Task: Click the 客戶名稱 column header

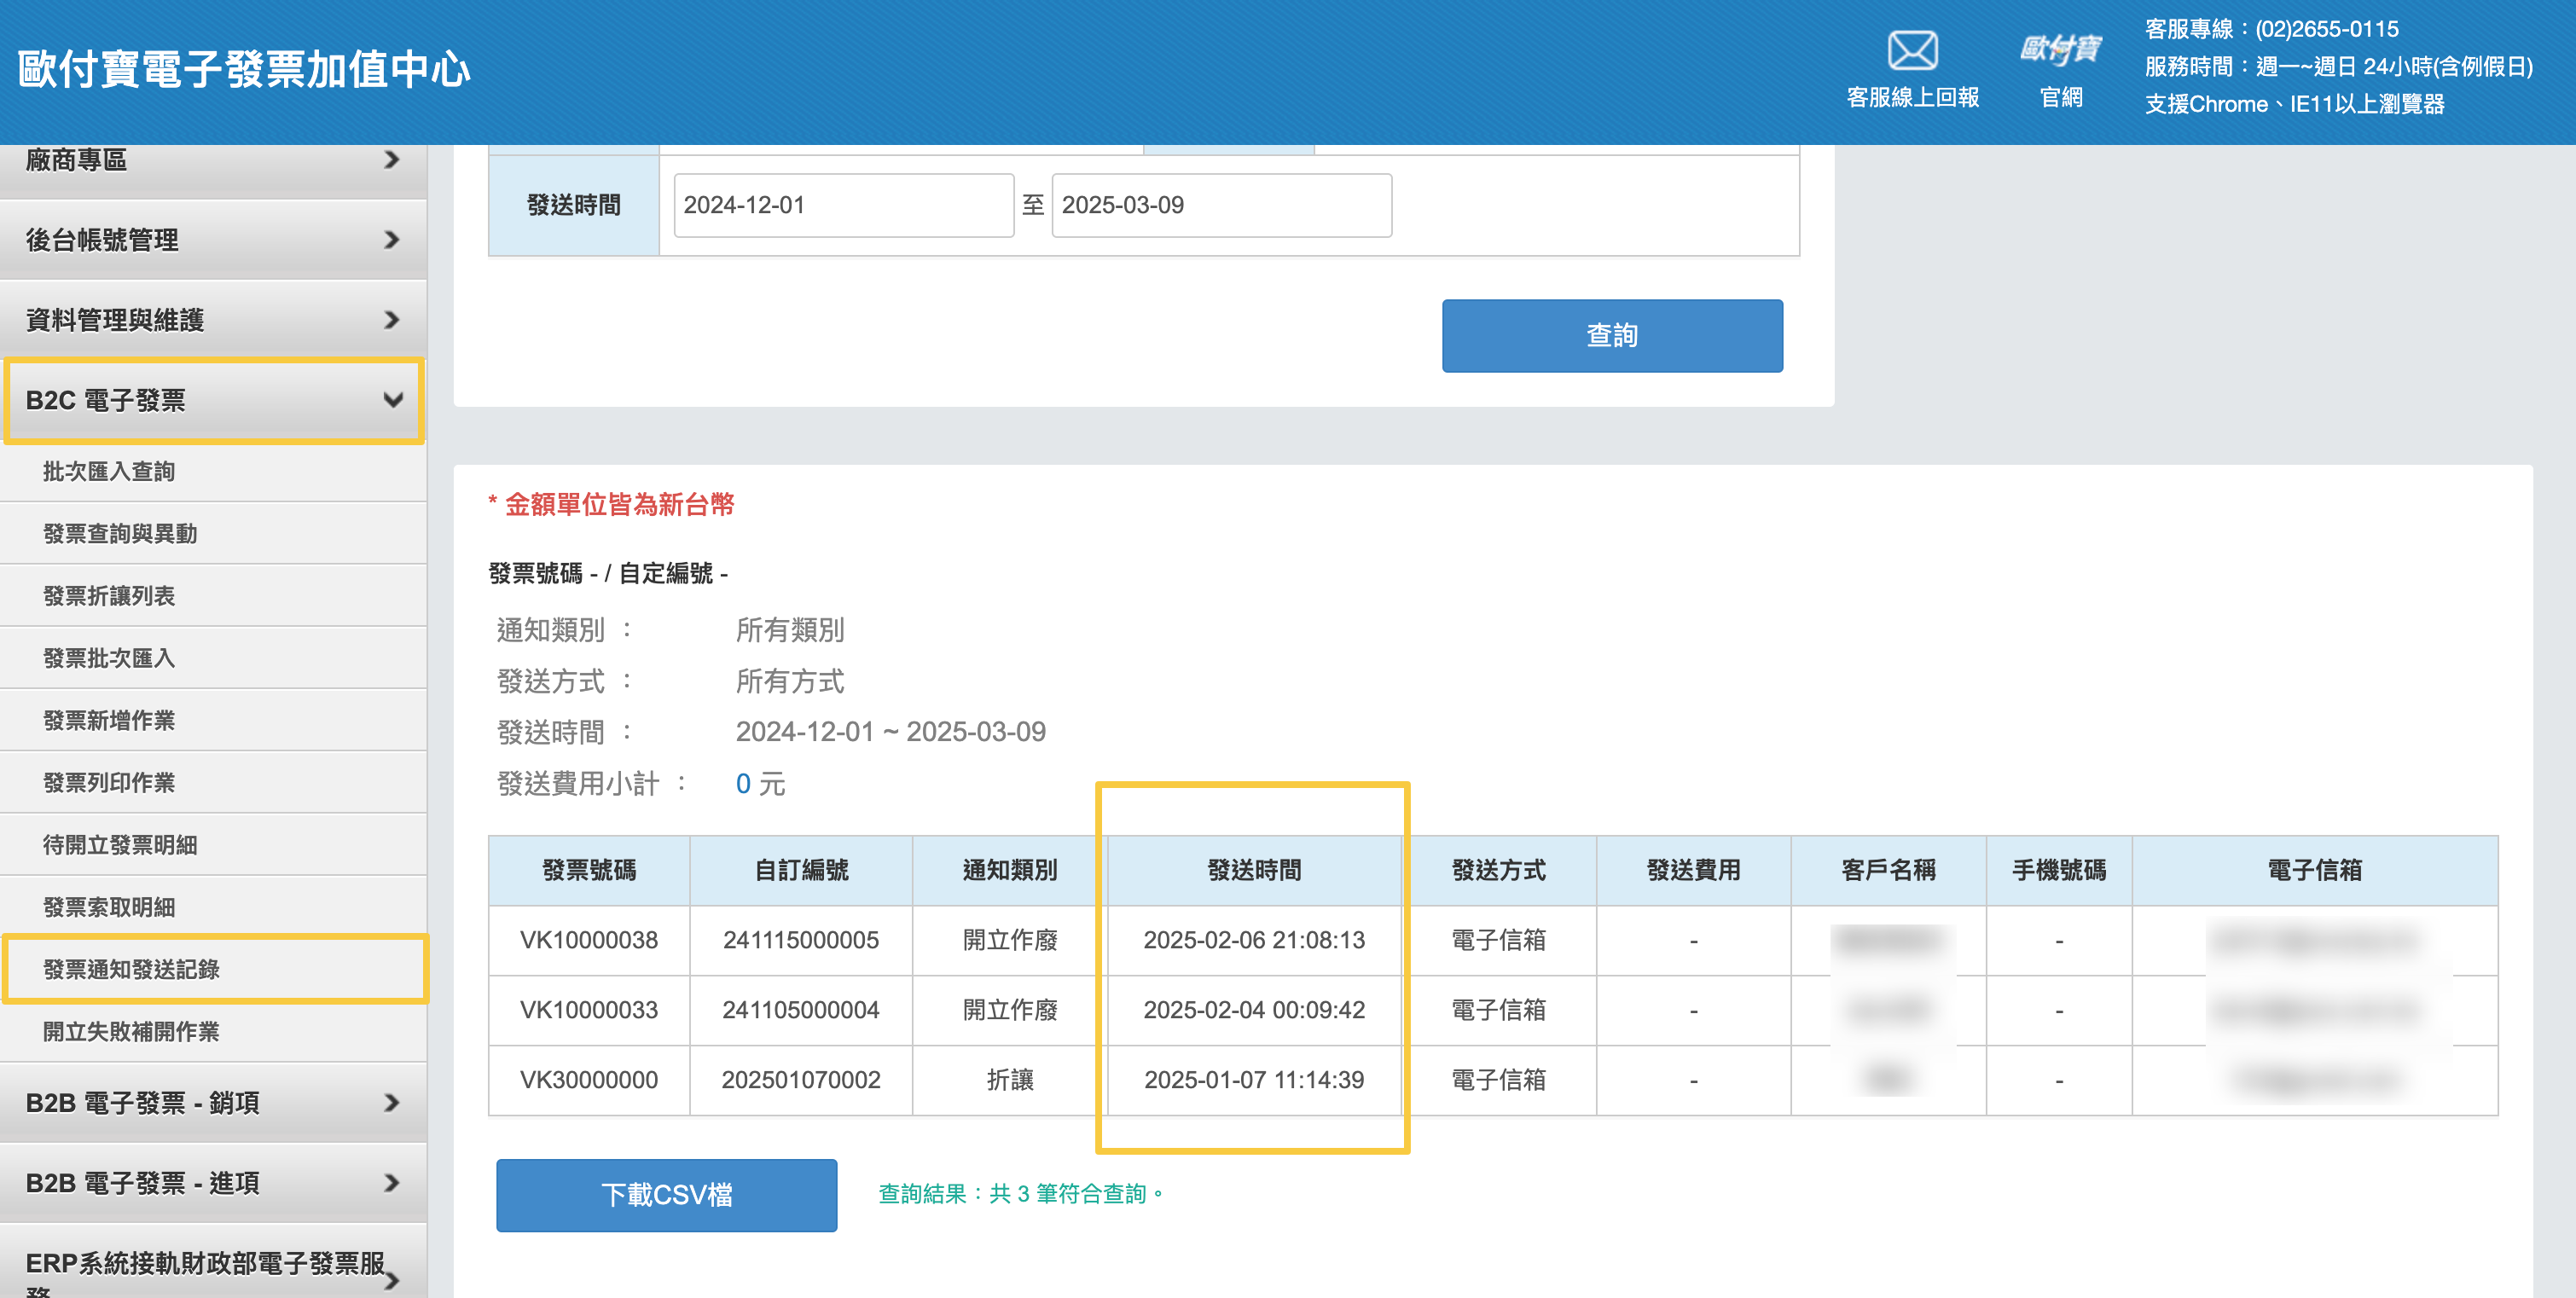Action: pos(1888,870)
